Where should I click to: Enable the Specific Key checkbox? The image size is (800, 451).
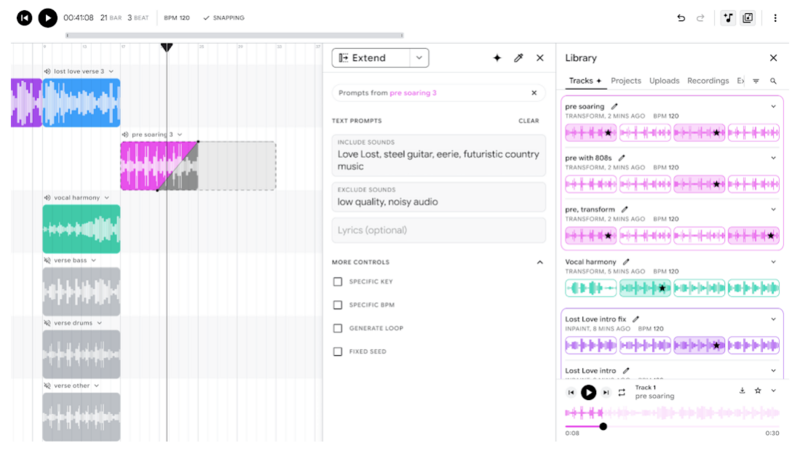(x=338, y=282)
